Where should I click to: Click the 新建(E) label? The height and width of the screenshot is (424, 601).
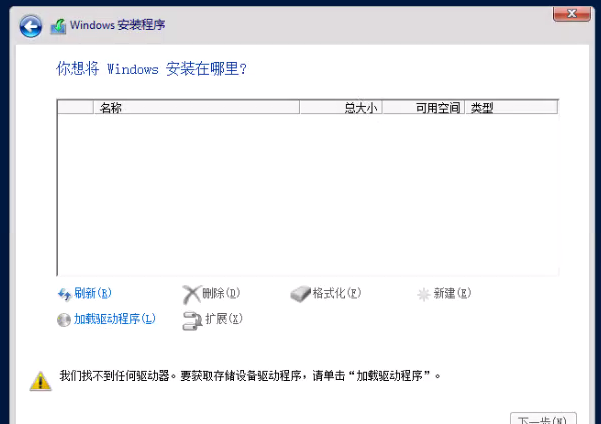pyautogui.click(x=452, y=293)
